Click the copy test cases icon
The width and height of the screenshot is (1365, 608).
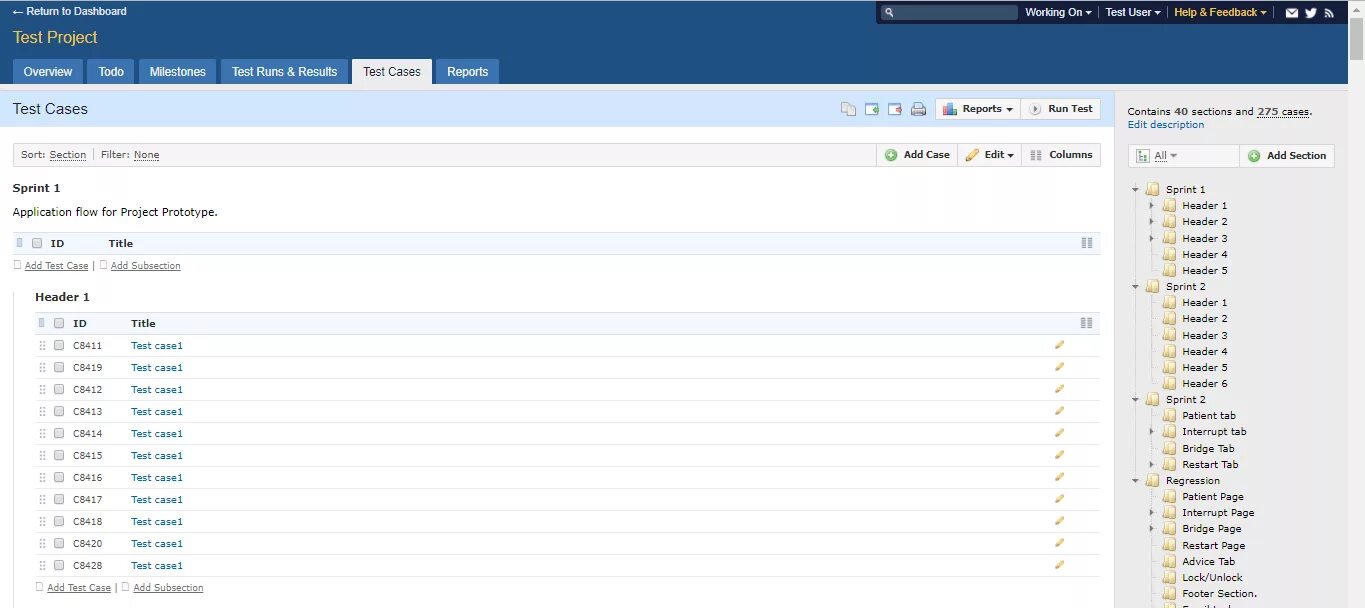[x=848, y=109]
